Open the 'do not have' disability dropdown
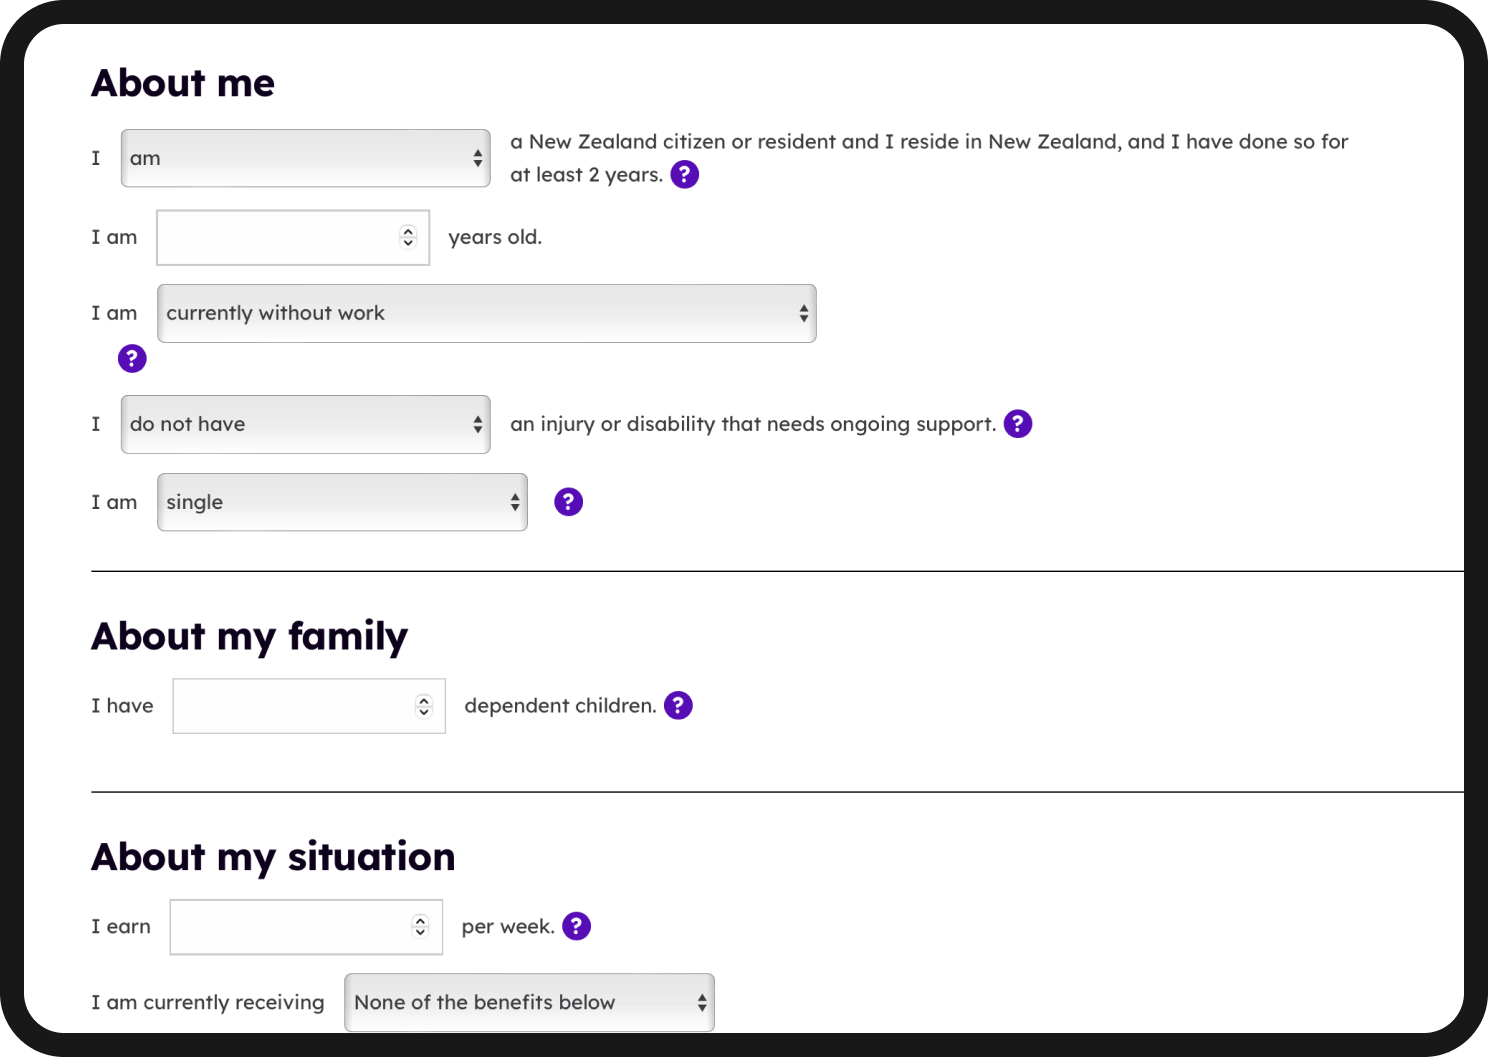This screenshot has width=1488, height=1057. pyautogui.click(x=305, y=424)
